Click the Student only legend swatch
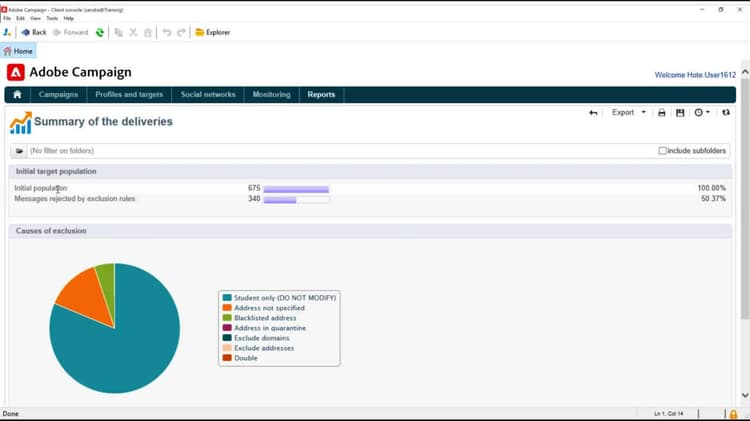Viewport: 750px width, 421px height. [227, 298]
